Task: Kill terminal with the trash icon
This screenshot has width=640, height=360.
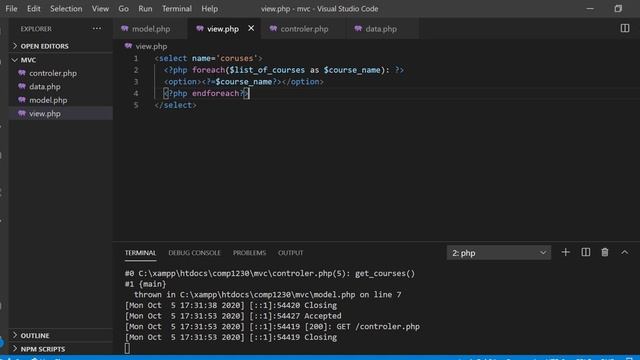Action: (605, 253)
